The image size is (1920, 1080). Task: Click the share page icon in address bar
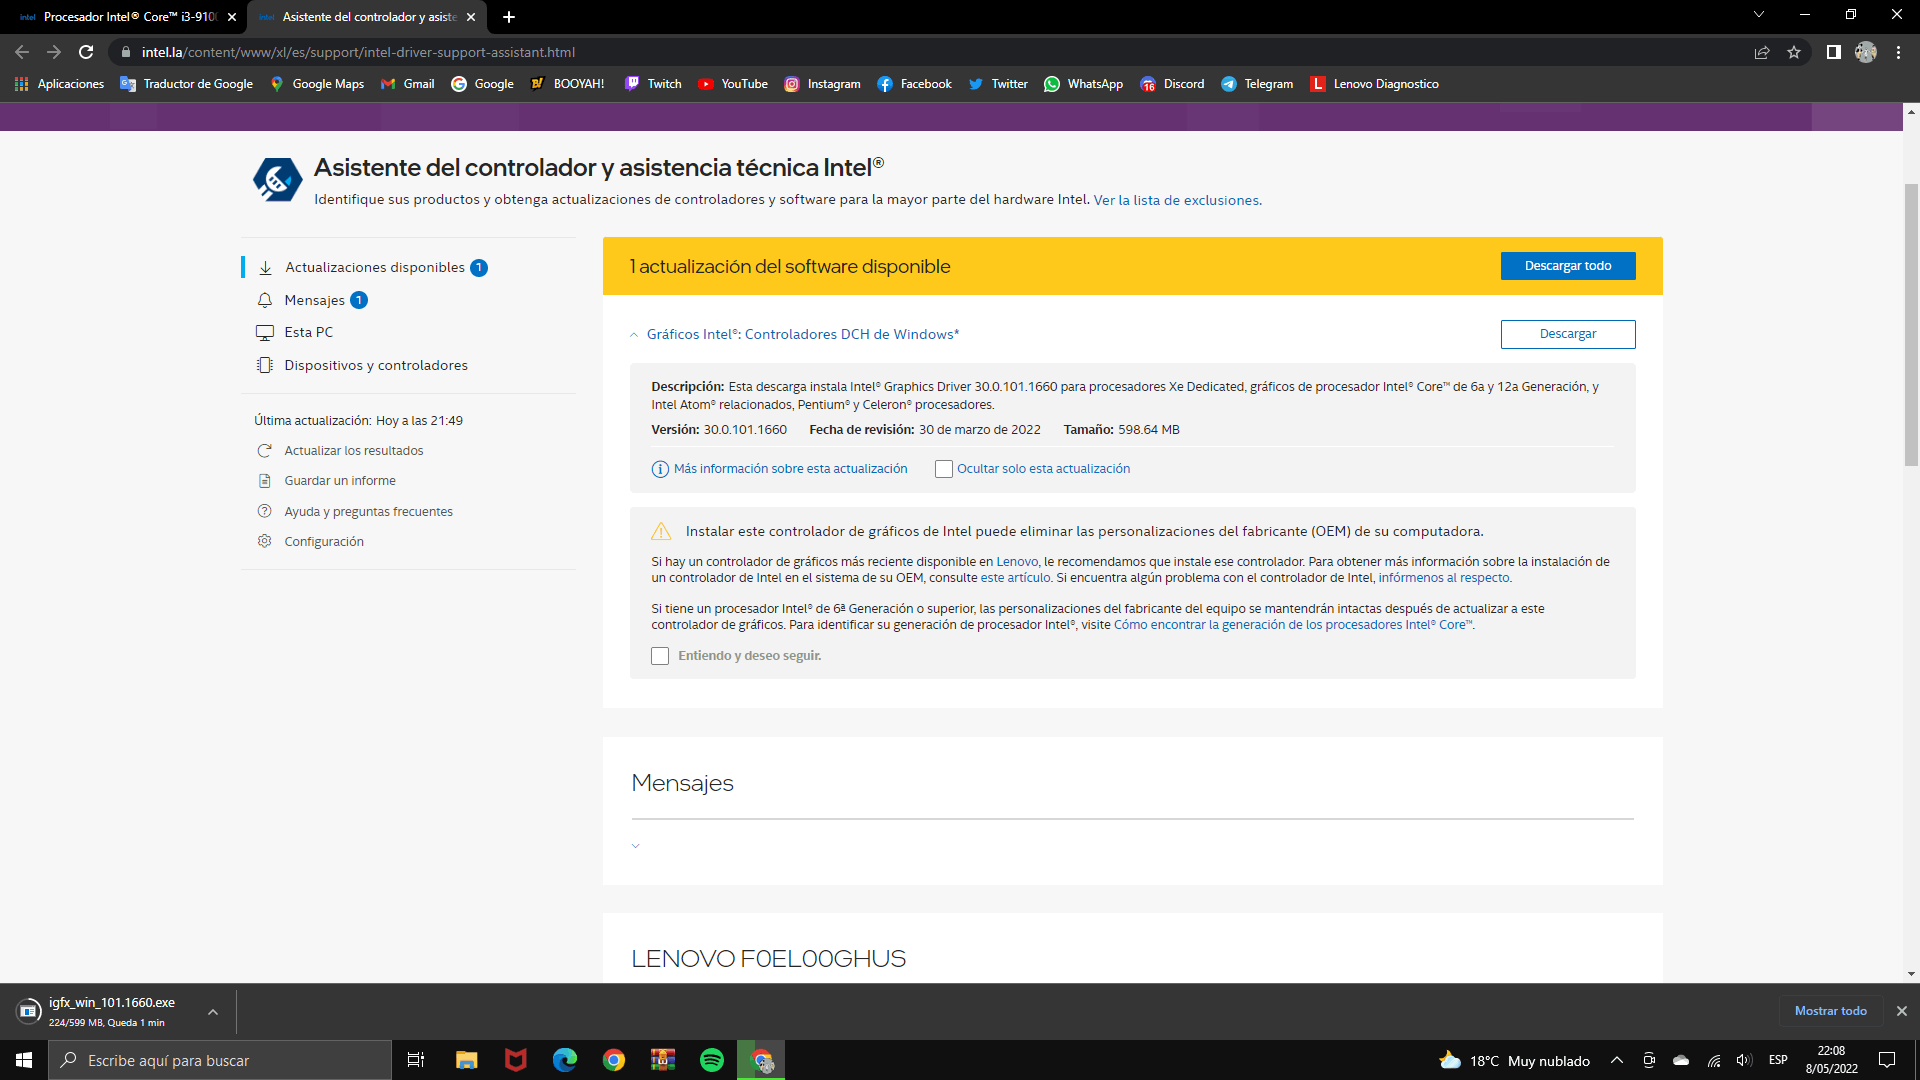(1762, 52)
